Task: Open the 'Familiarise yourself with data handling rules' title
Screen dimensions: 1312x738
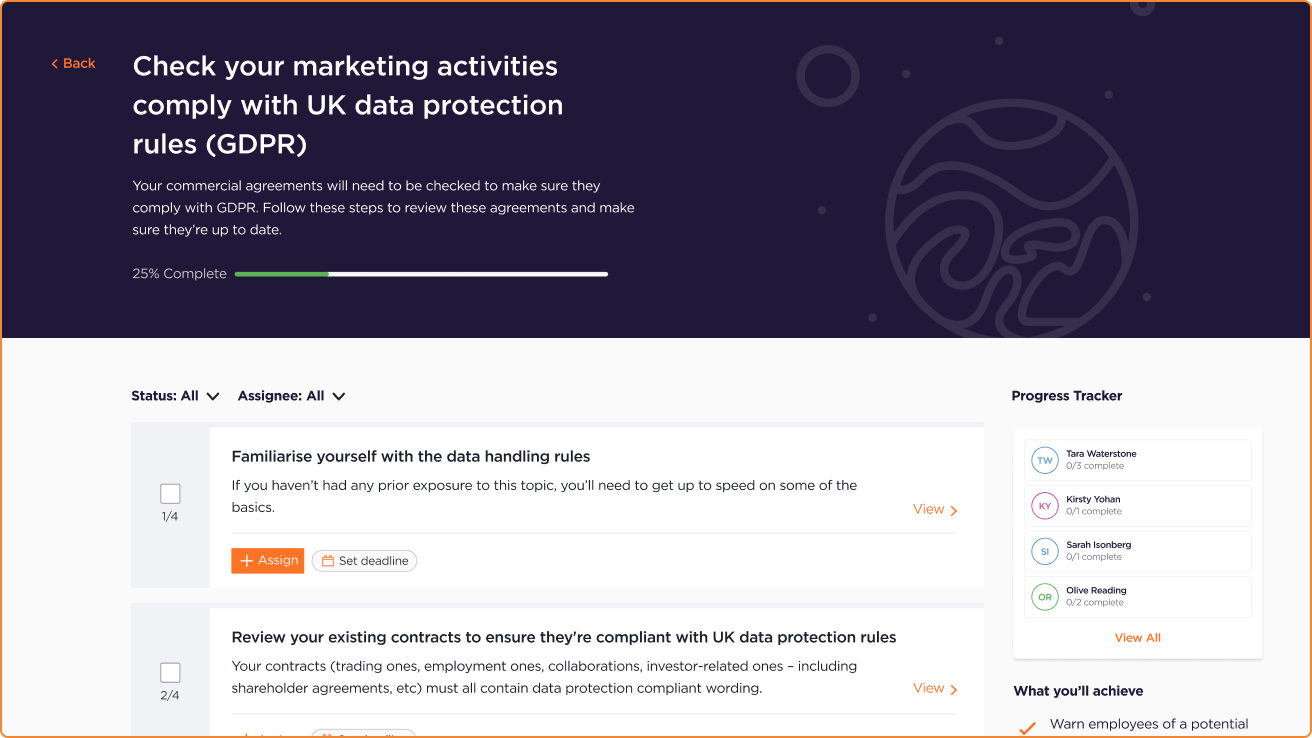Action: point(411,457)
